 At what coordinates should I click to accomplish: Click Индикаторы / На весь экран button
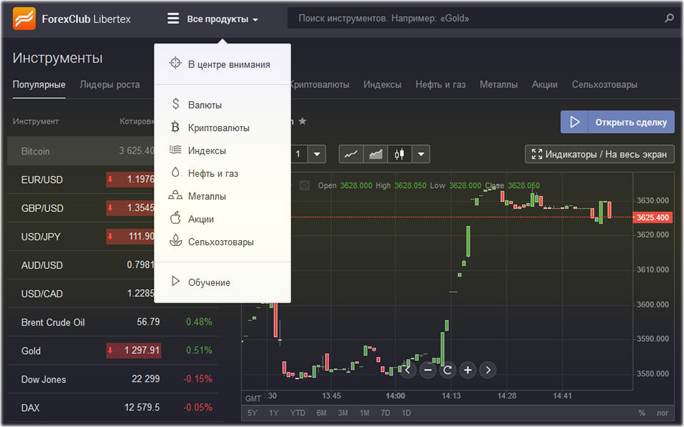click(600, 154)
